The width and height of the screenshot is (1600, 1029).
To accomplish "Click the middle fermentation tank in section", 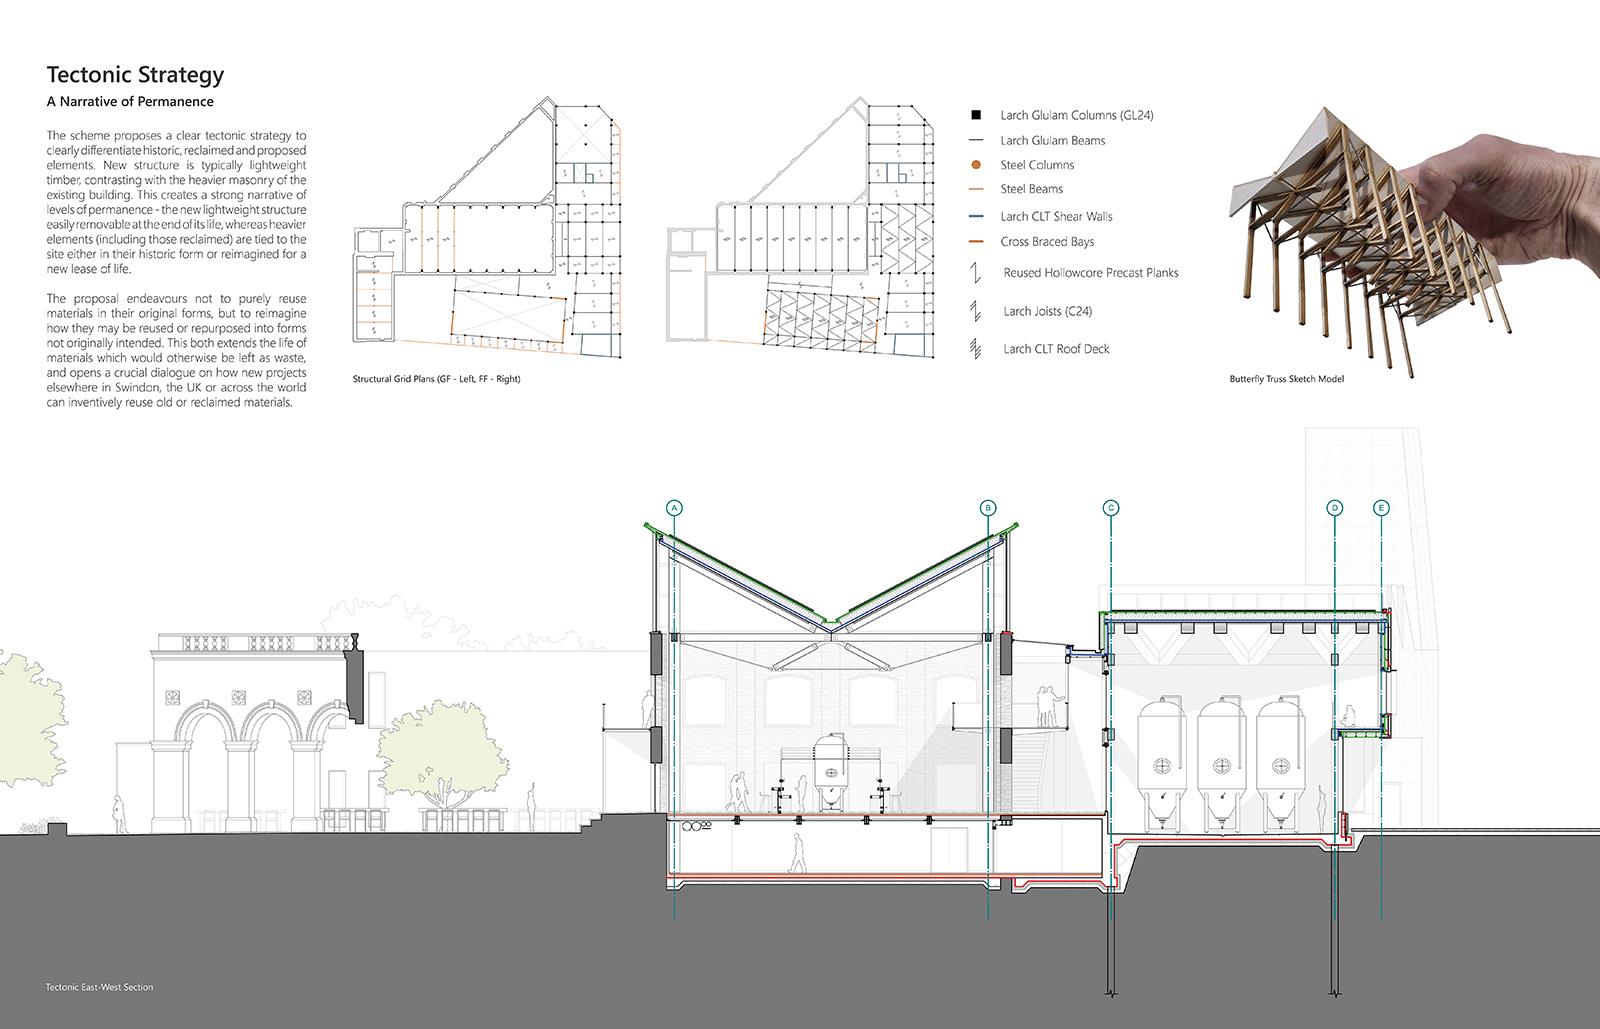I will (1220, 760).
